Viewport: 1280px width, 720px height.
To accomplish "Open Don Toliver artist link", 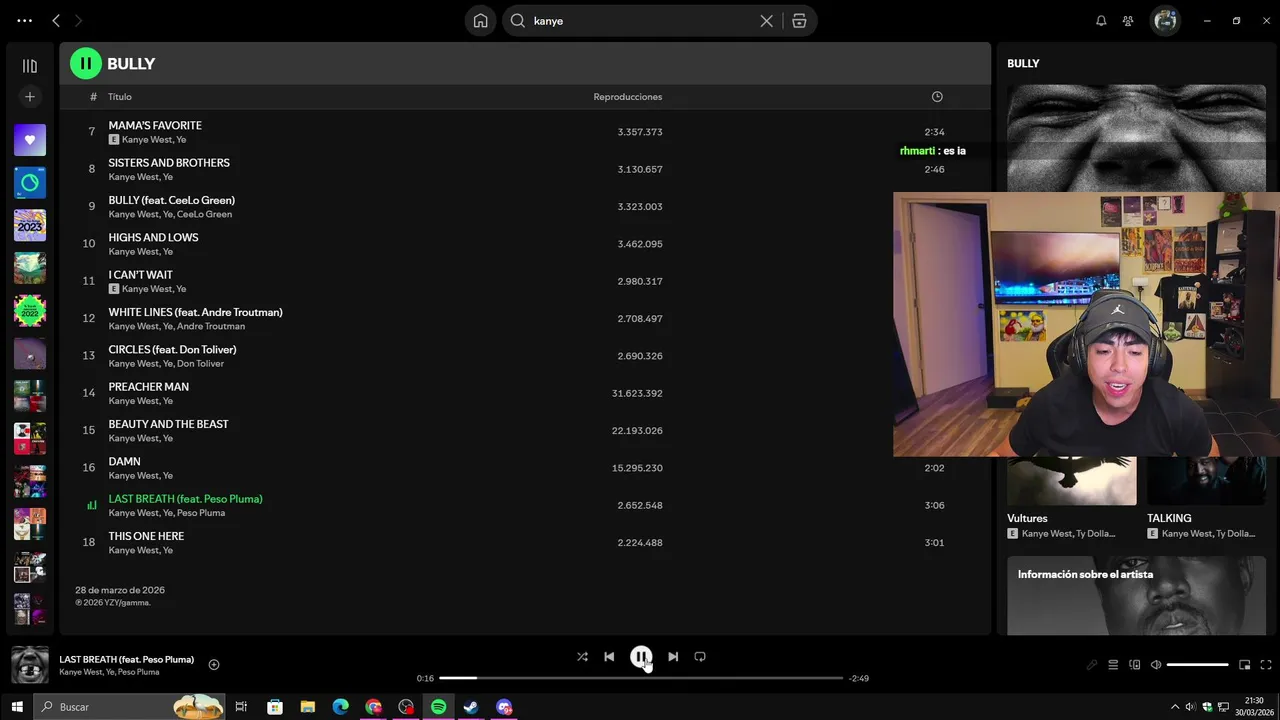I will click(x=201, y=363).
